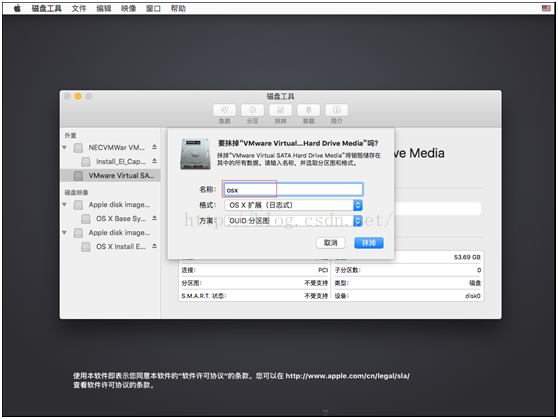
Task: Open the Apple menu
Action: coord(17,8)
